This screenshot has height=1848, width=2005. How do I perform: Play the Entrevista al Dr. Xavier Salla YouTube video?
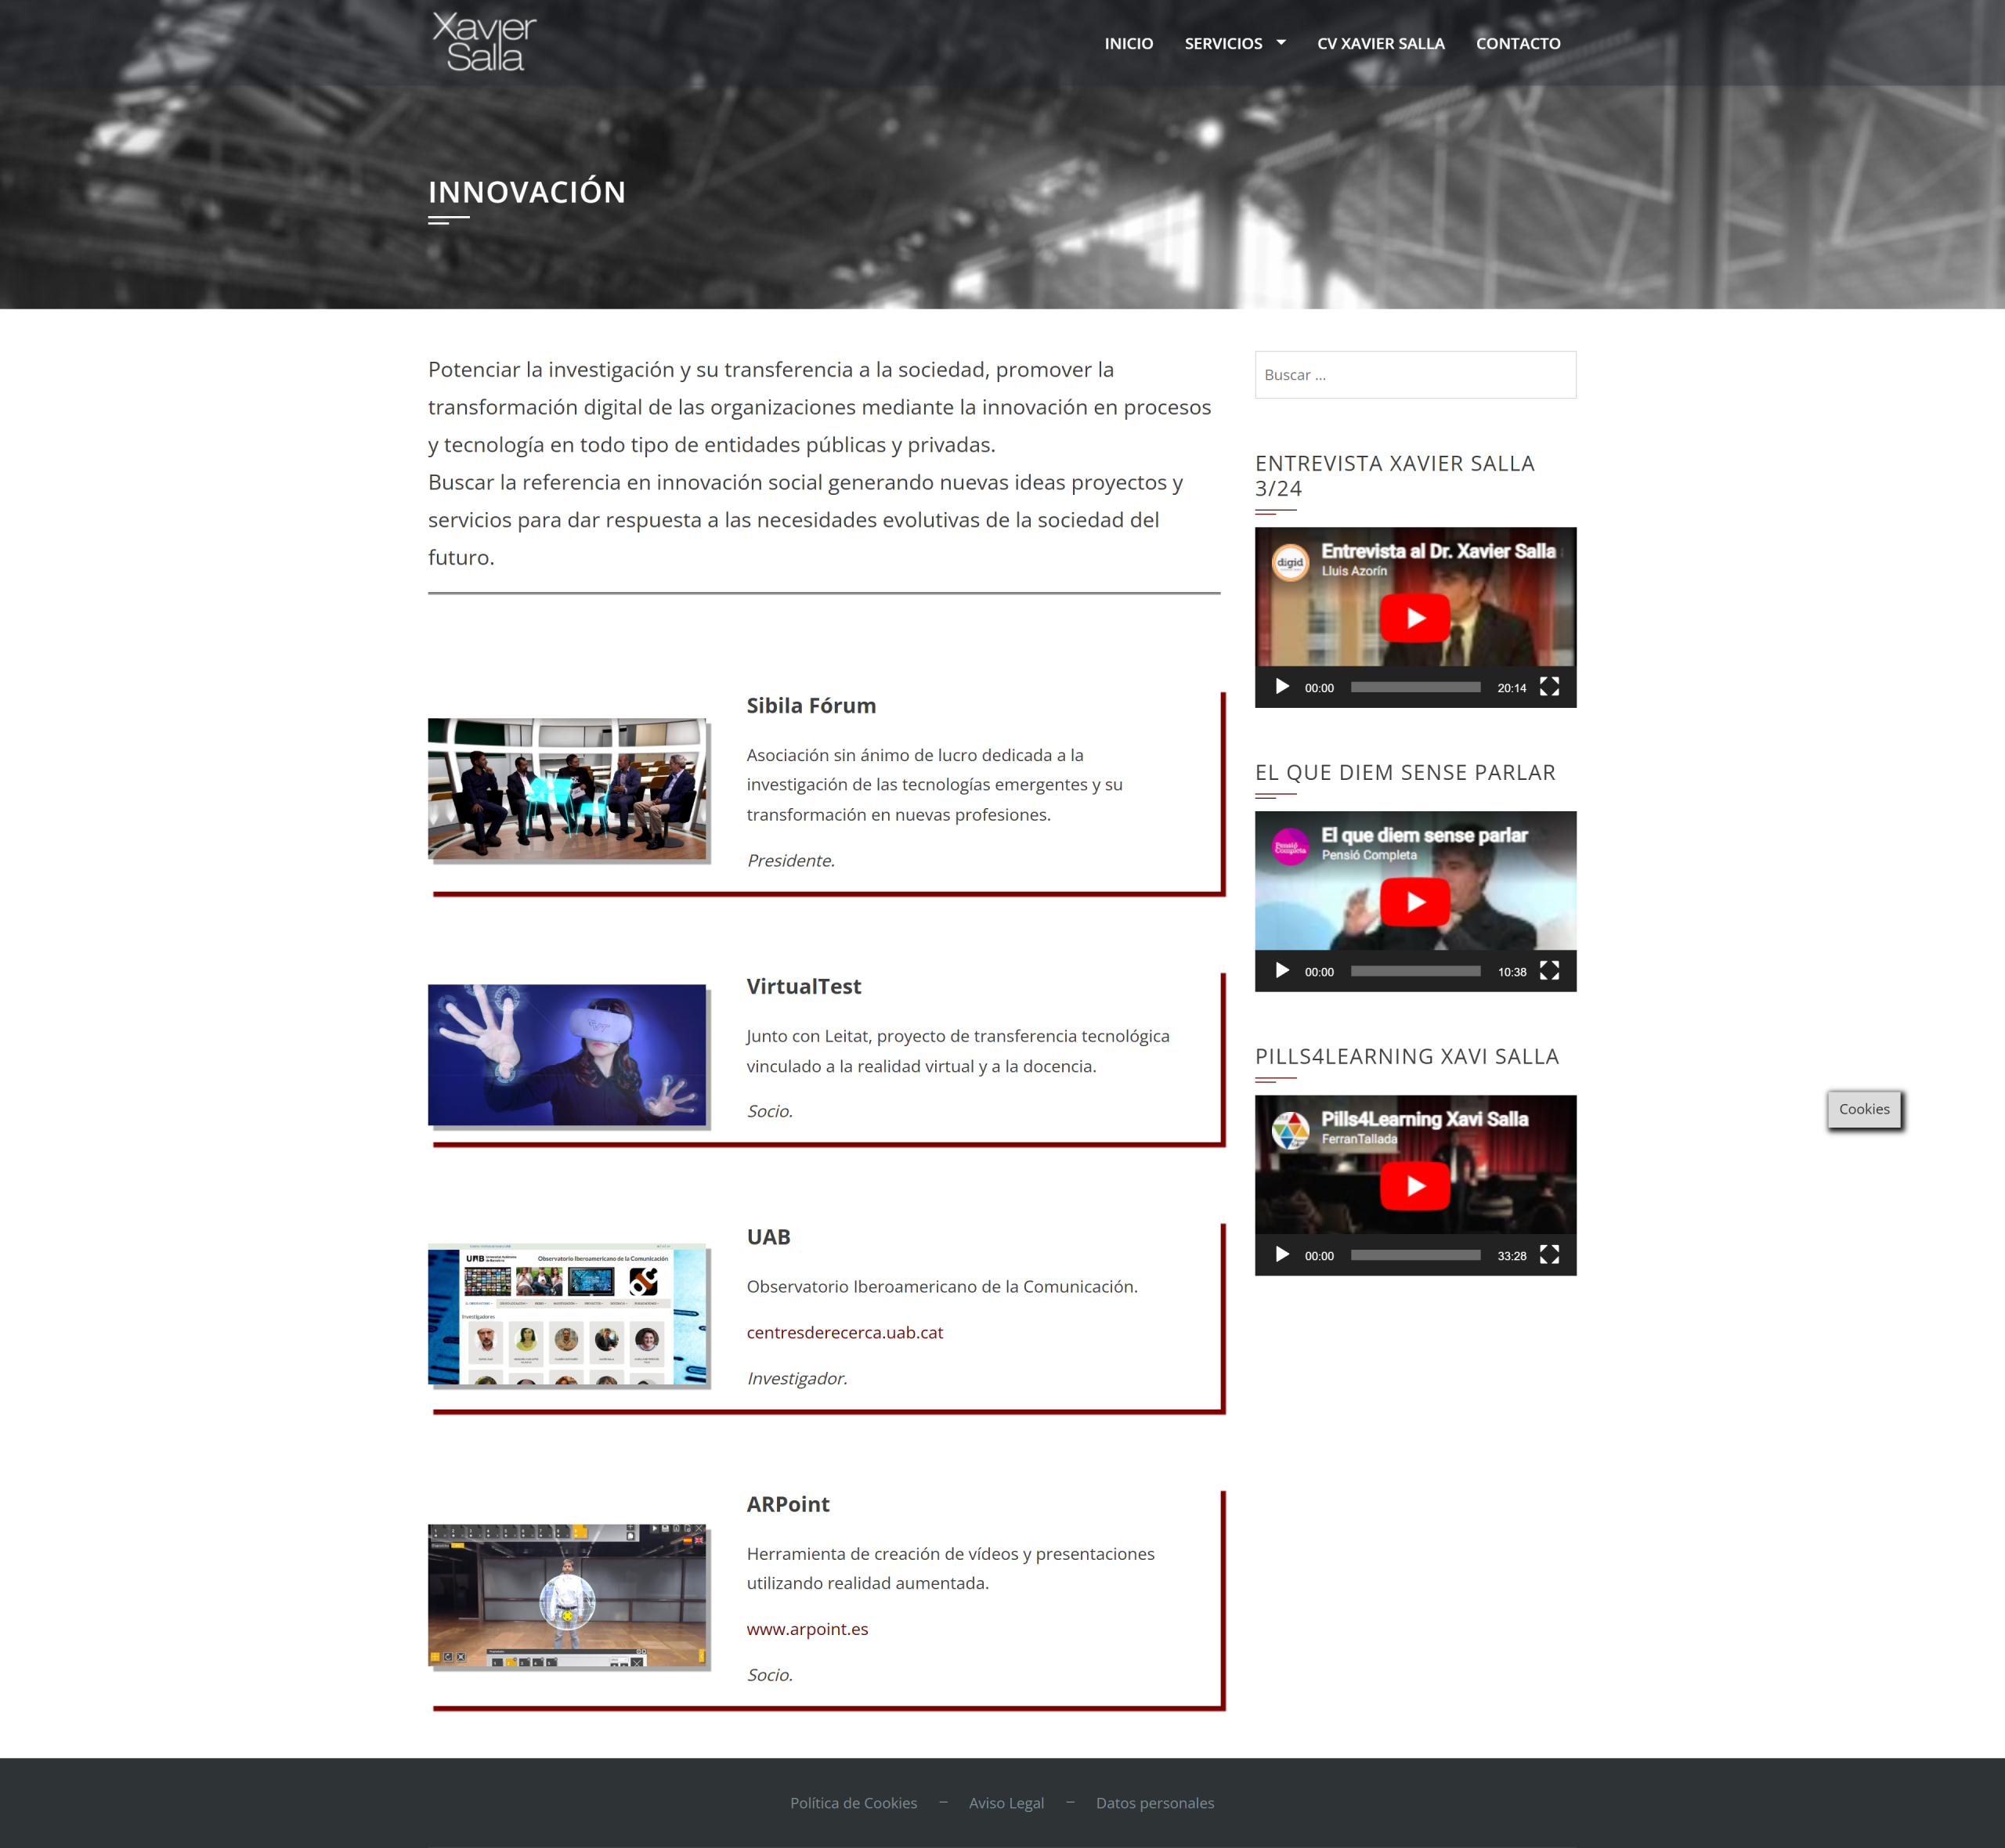point(1415,618)
